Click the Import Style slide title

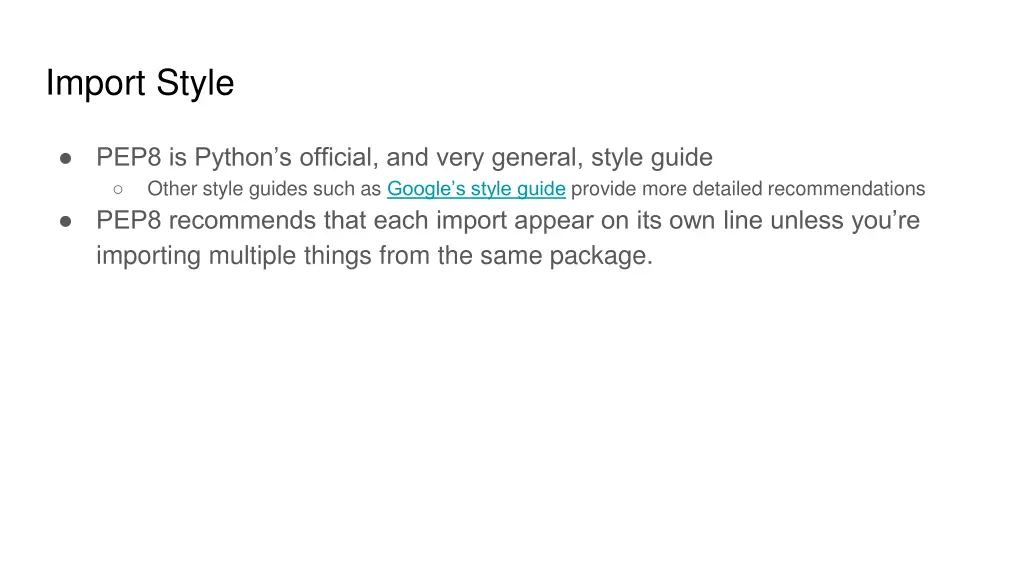(x=140, y=84)
